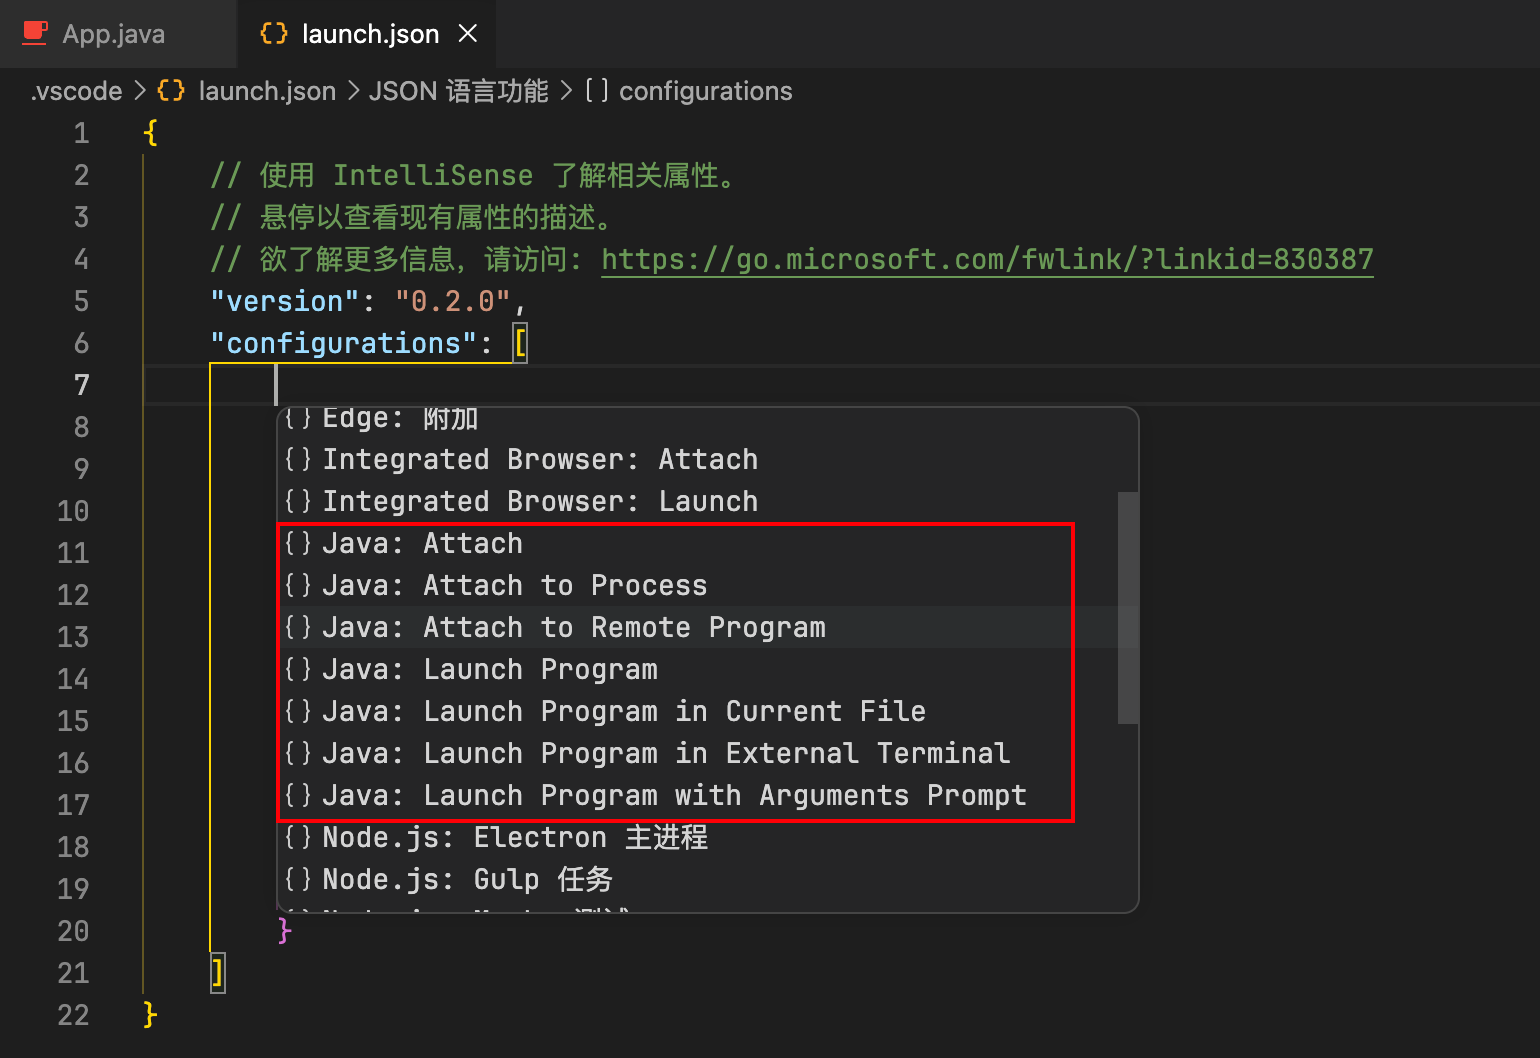Click line number 7 in the gutter
Image resolution: width=1540 pixels, height=1058 pixels.
(x=81, y=385)
